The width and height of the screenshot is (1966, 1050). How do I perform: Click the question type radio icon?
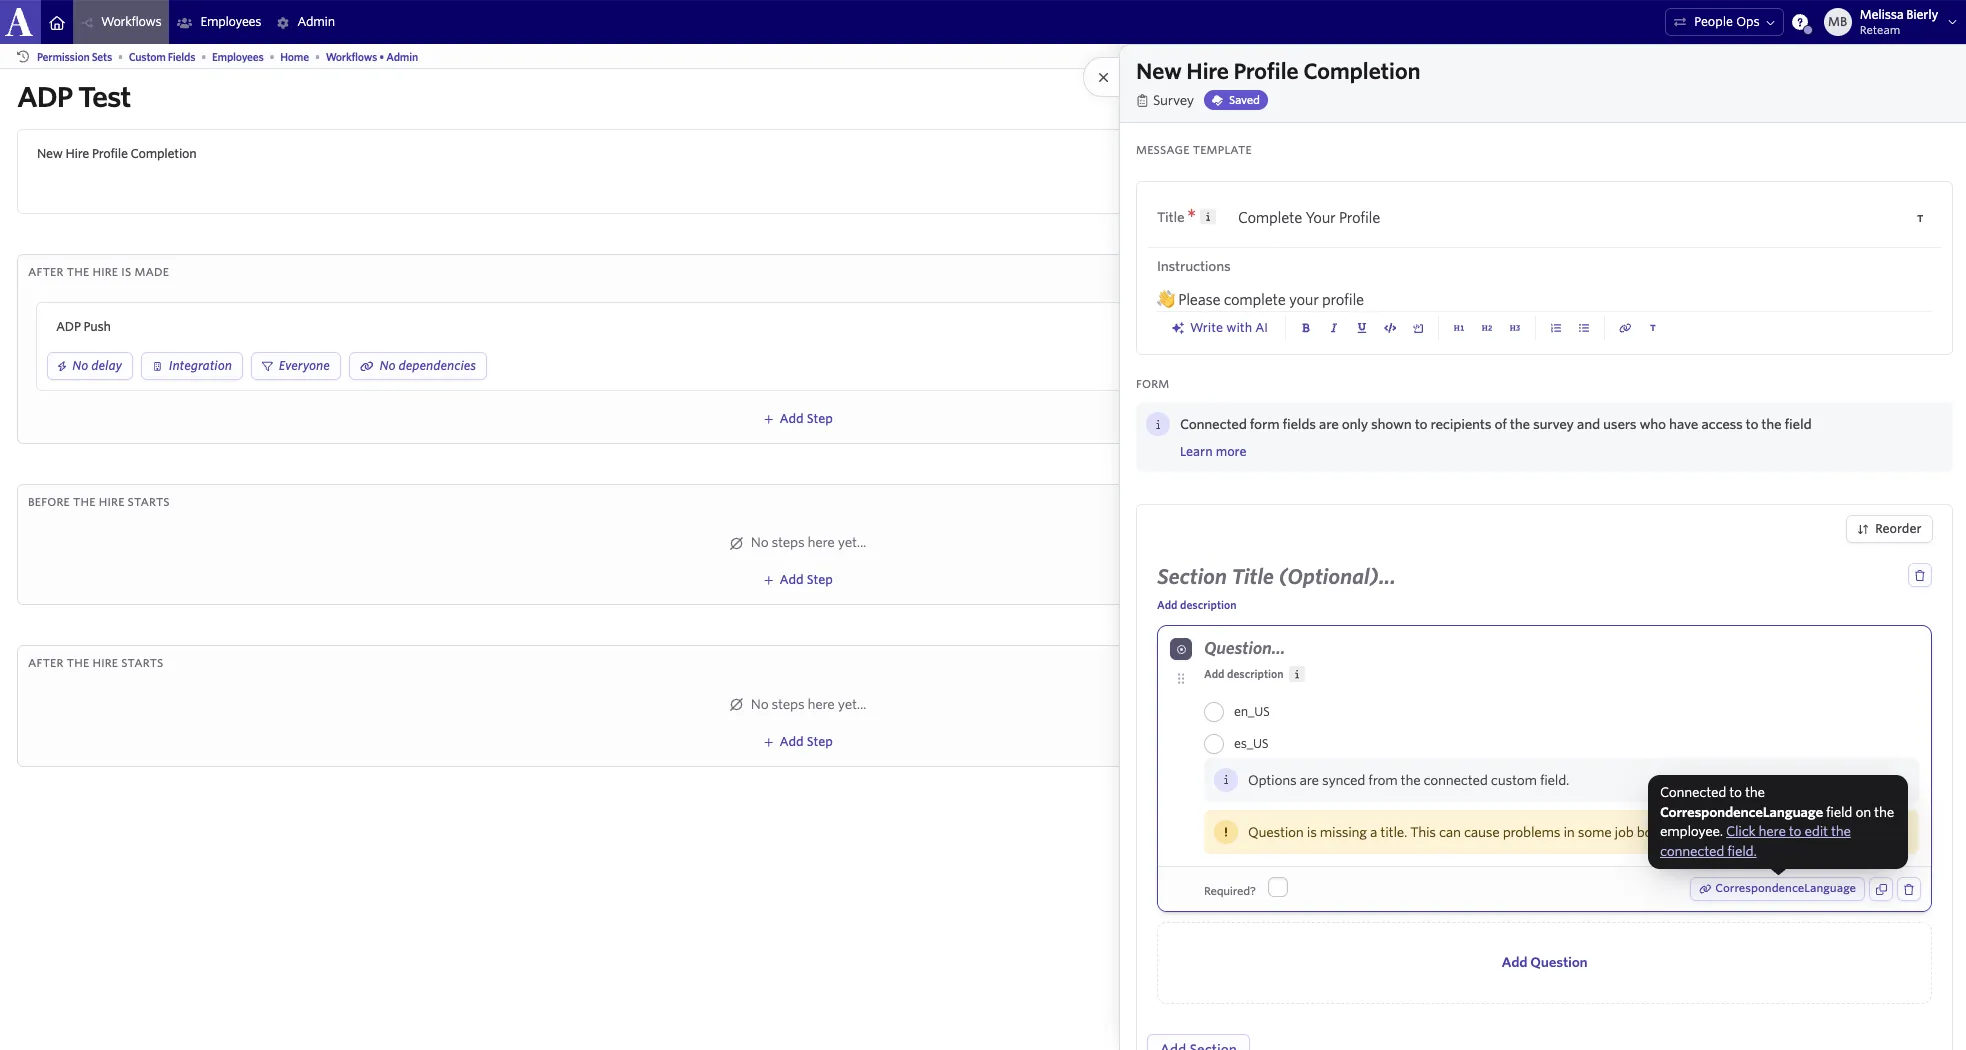(1181, 649)
